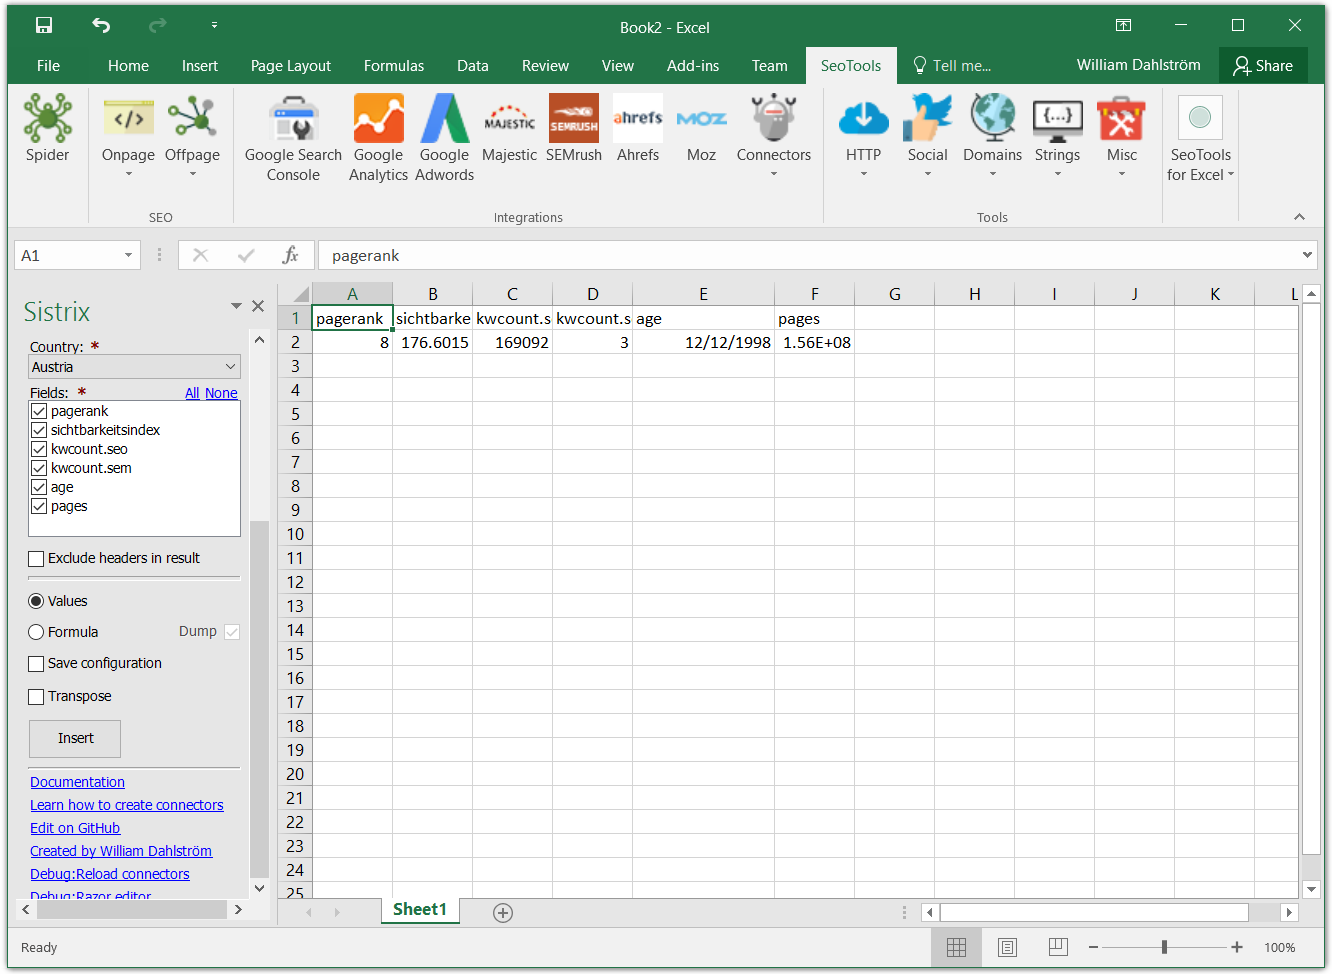
Task: Open the Google Analytics integration
Action: coord(378,137)
